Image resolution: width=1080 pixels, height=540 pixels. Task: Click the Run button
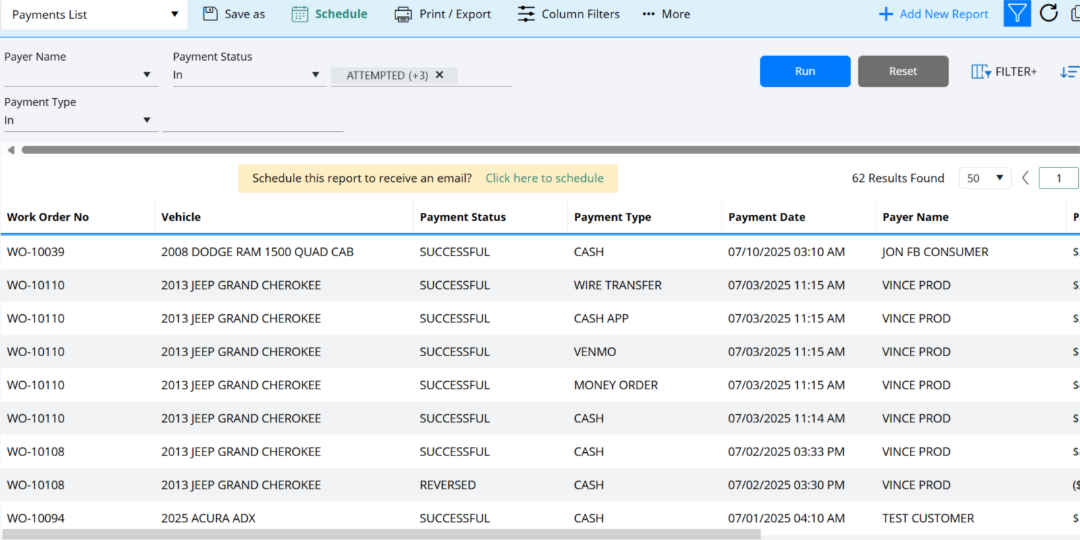click(x=805, y=71)
